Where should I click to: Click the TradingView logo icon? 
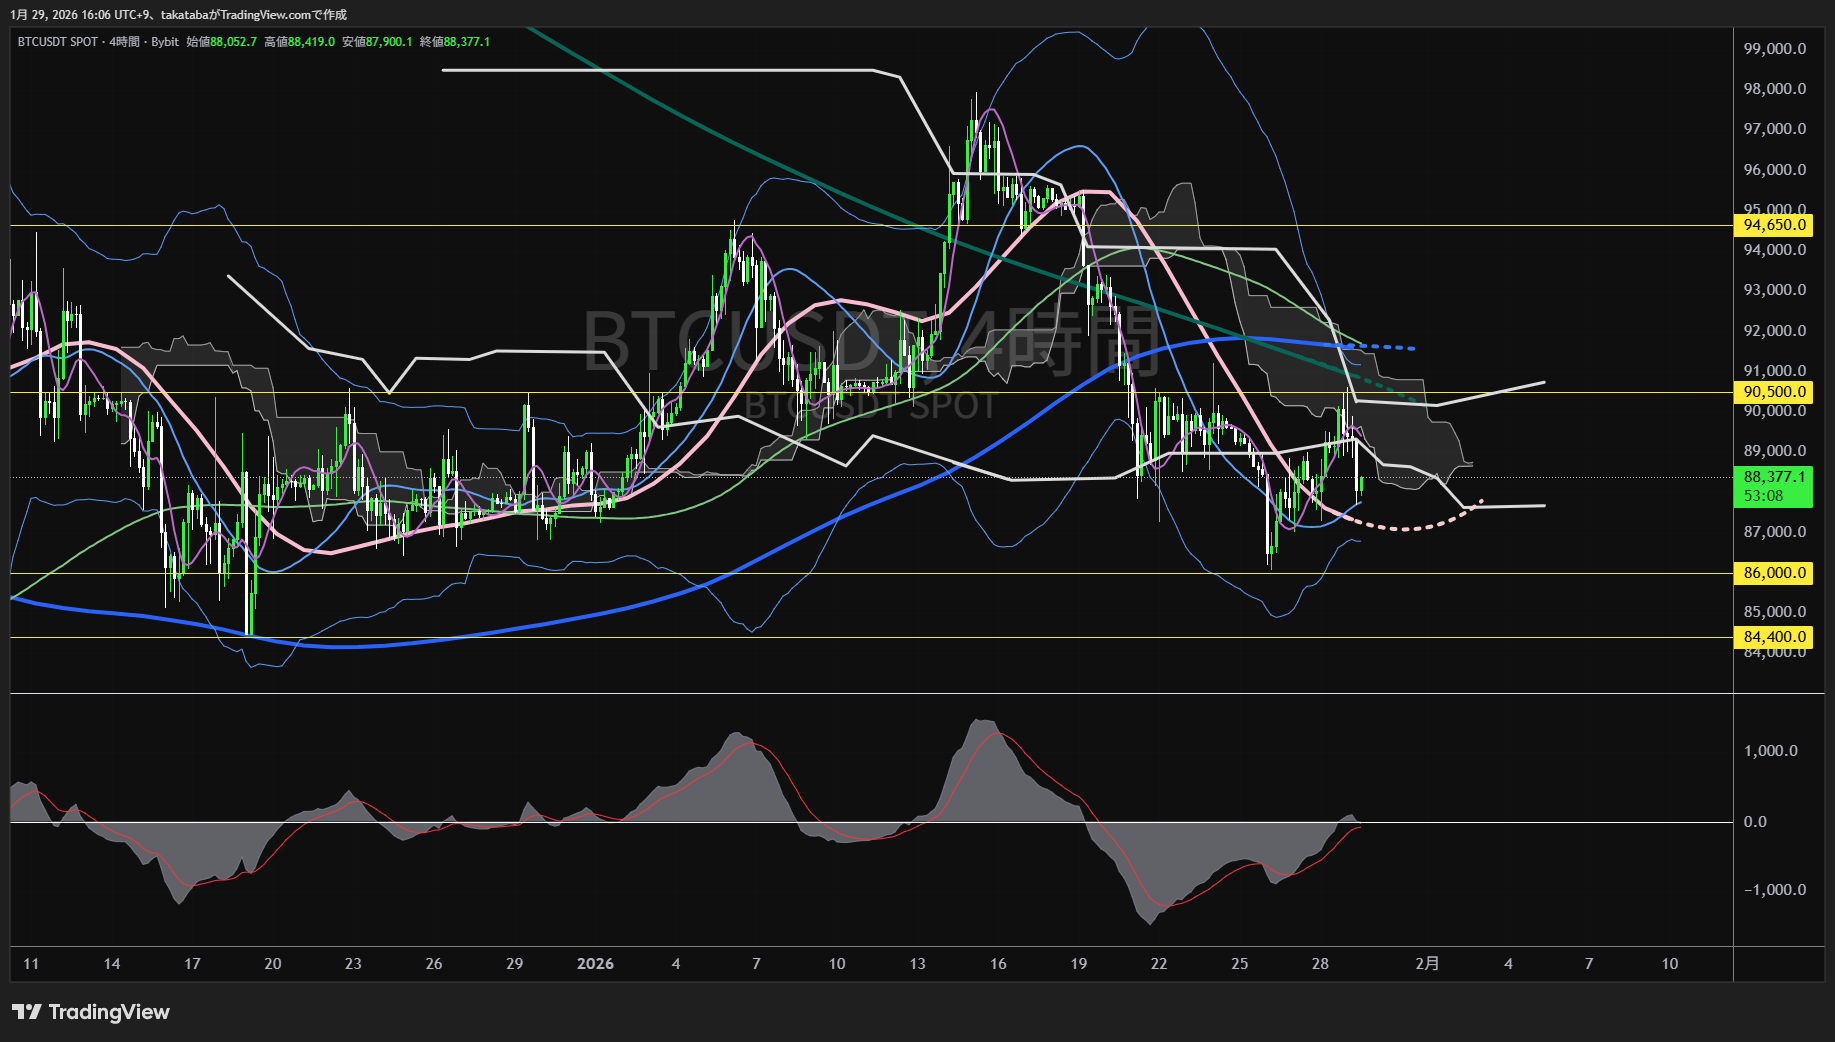[x=27, y=1012]
